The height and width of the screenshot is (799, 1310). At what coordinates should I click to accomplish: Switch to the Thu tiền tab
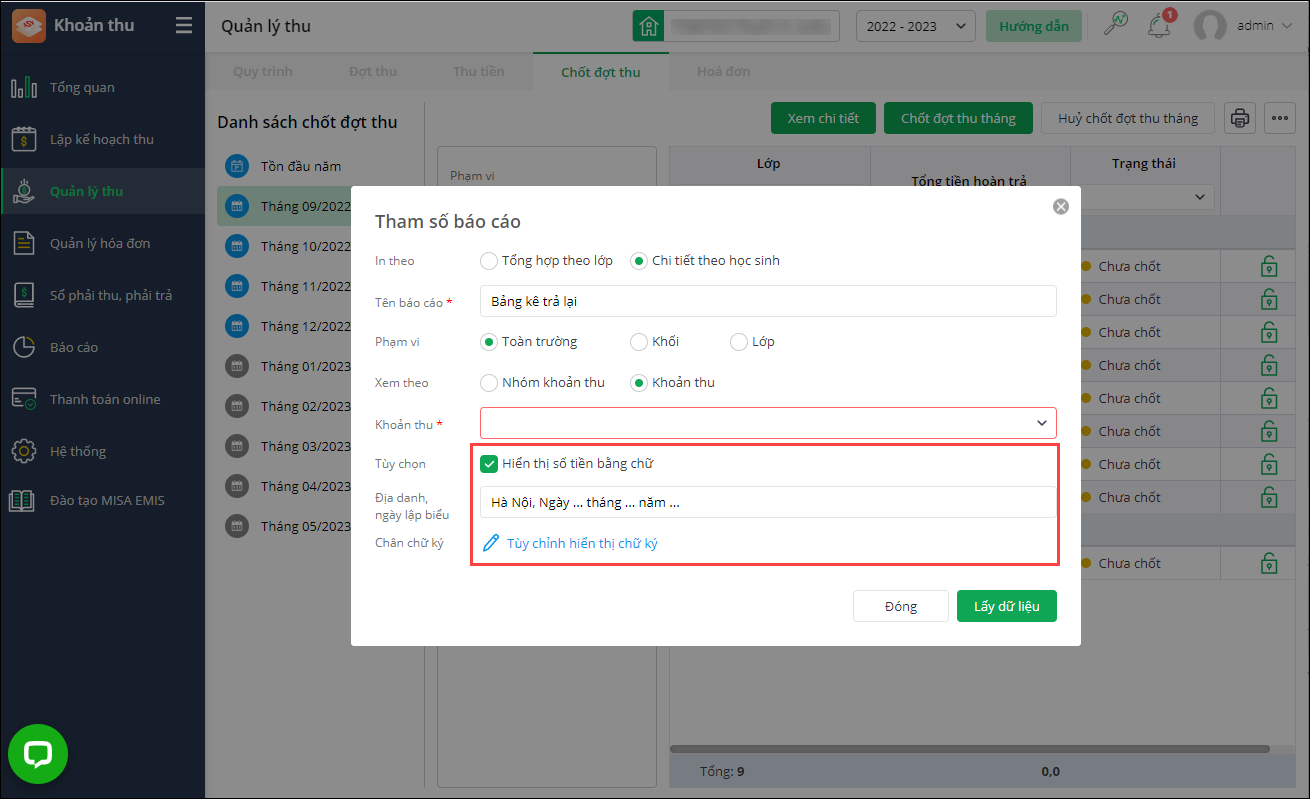(479, 72)
